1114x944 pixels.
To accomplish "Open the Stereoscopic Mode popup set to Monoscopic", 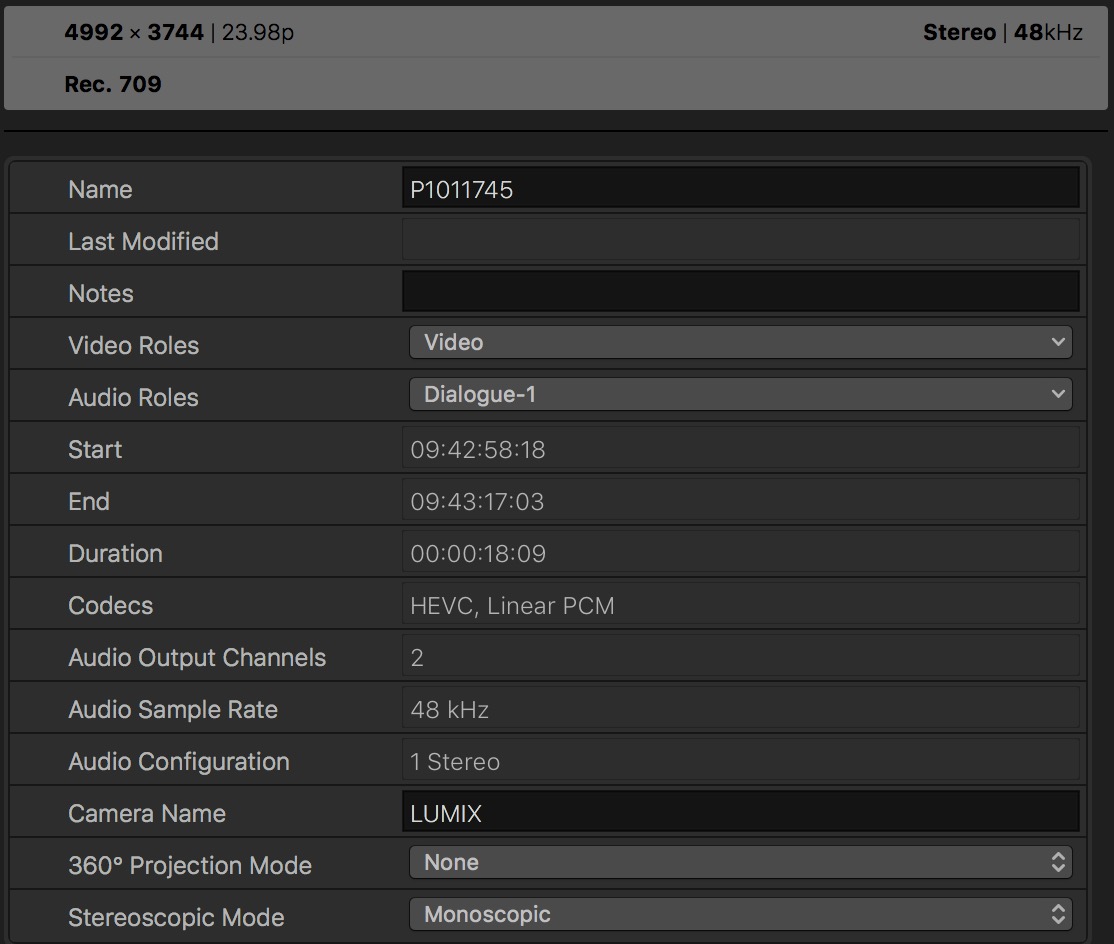I will tap(740, 915).
